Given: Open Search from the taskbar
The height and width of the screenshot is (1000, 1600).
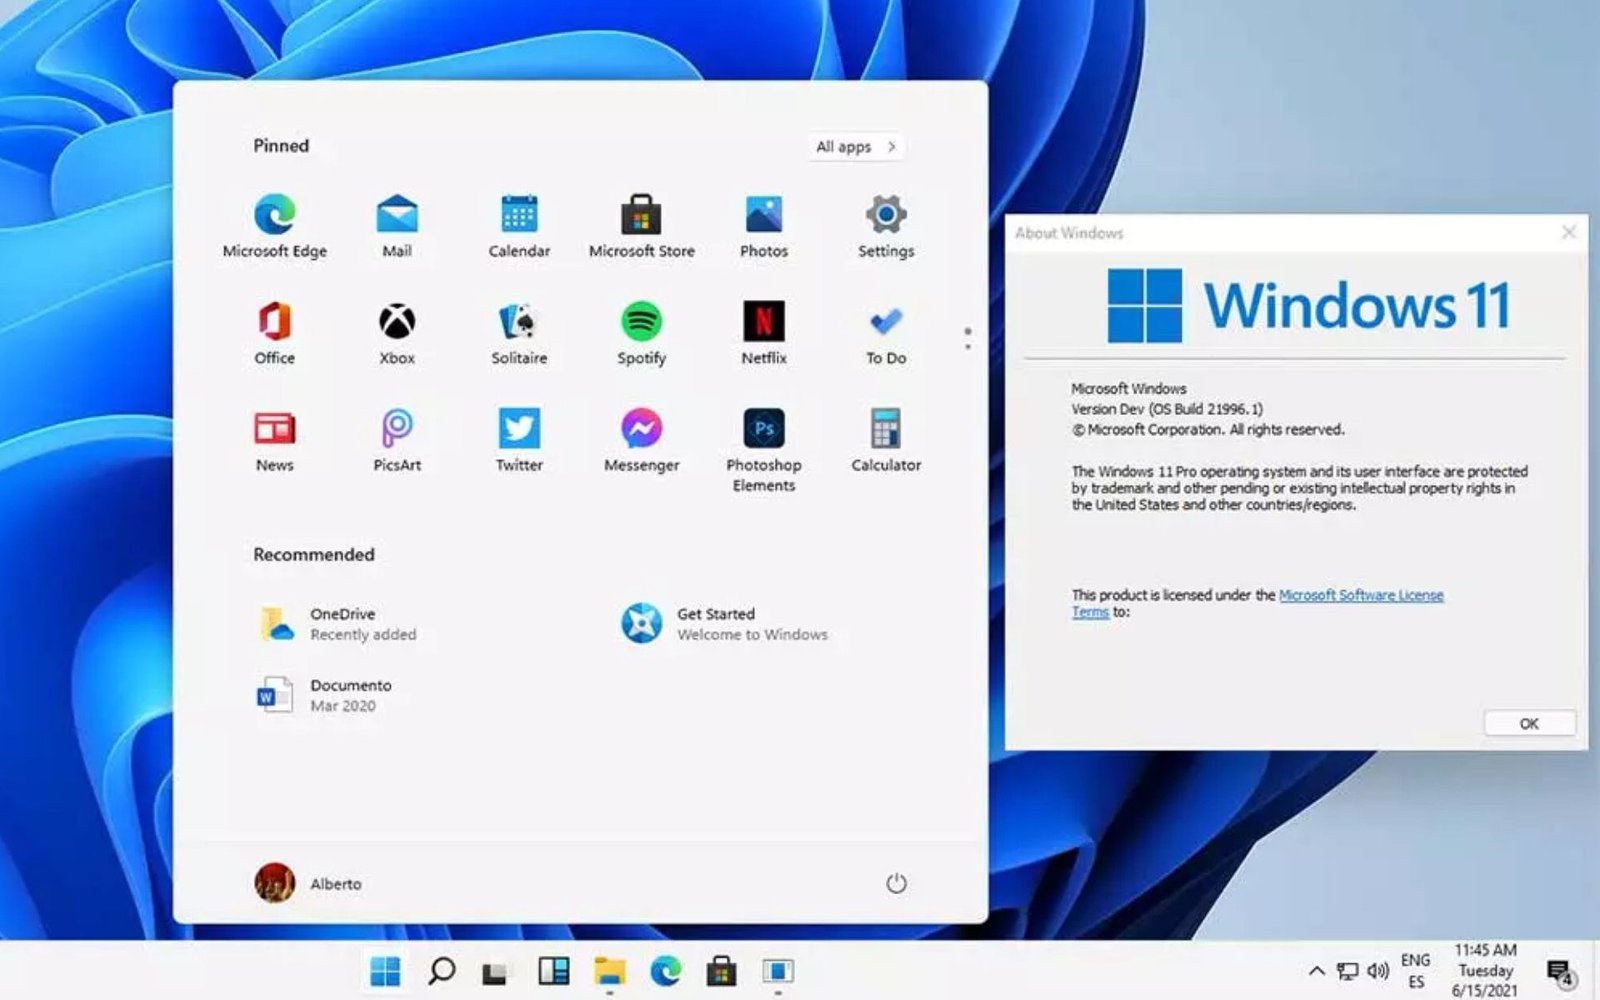Looking at the screenshot, I should (x=441, y=971).
